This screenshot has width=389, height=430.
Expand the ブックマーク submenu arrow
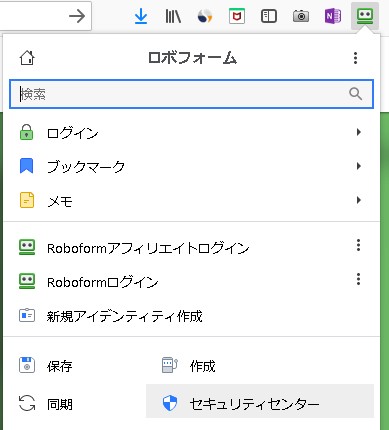tap(359, 166)
